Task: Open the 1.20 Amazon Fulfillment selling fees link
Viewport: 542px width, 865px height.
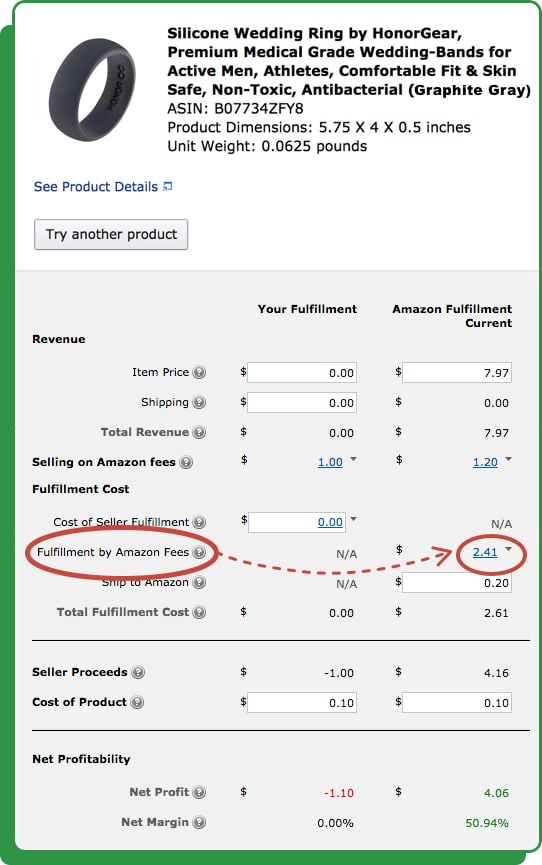Action: (485, 462)
